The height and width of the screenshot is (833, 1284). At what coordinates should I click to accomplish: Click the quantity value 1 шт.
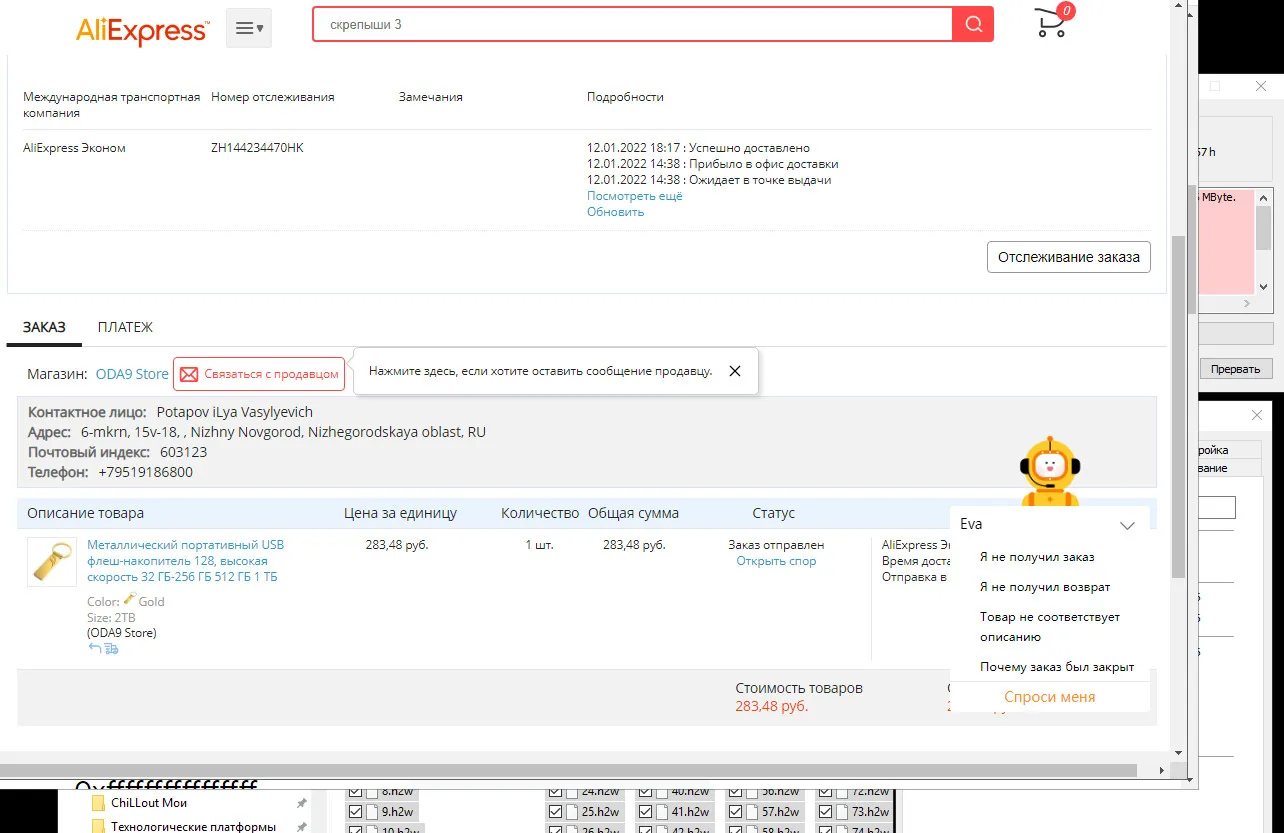point(539,545)
